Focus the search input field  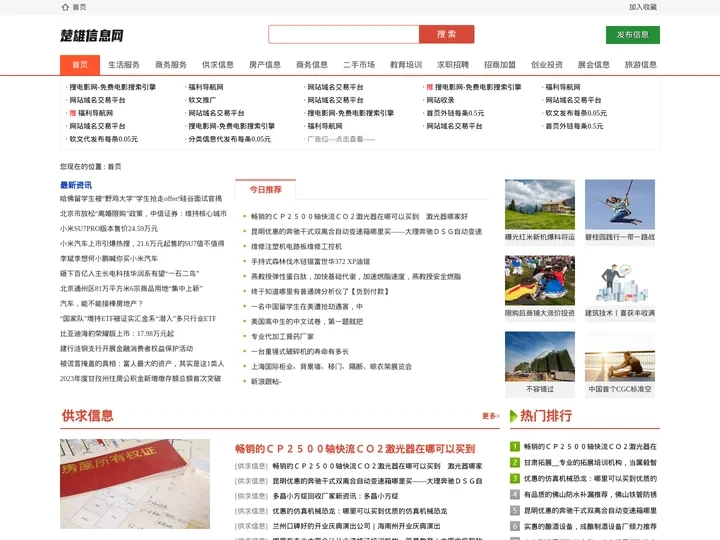pyautogui.click(x=344, y=34)
